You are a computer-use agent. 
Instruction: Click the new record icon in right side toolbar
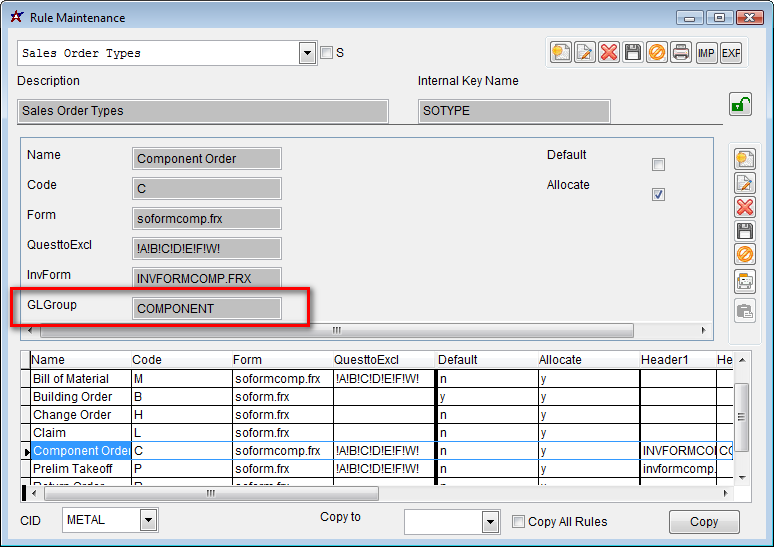744,159
